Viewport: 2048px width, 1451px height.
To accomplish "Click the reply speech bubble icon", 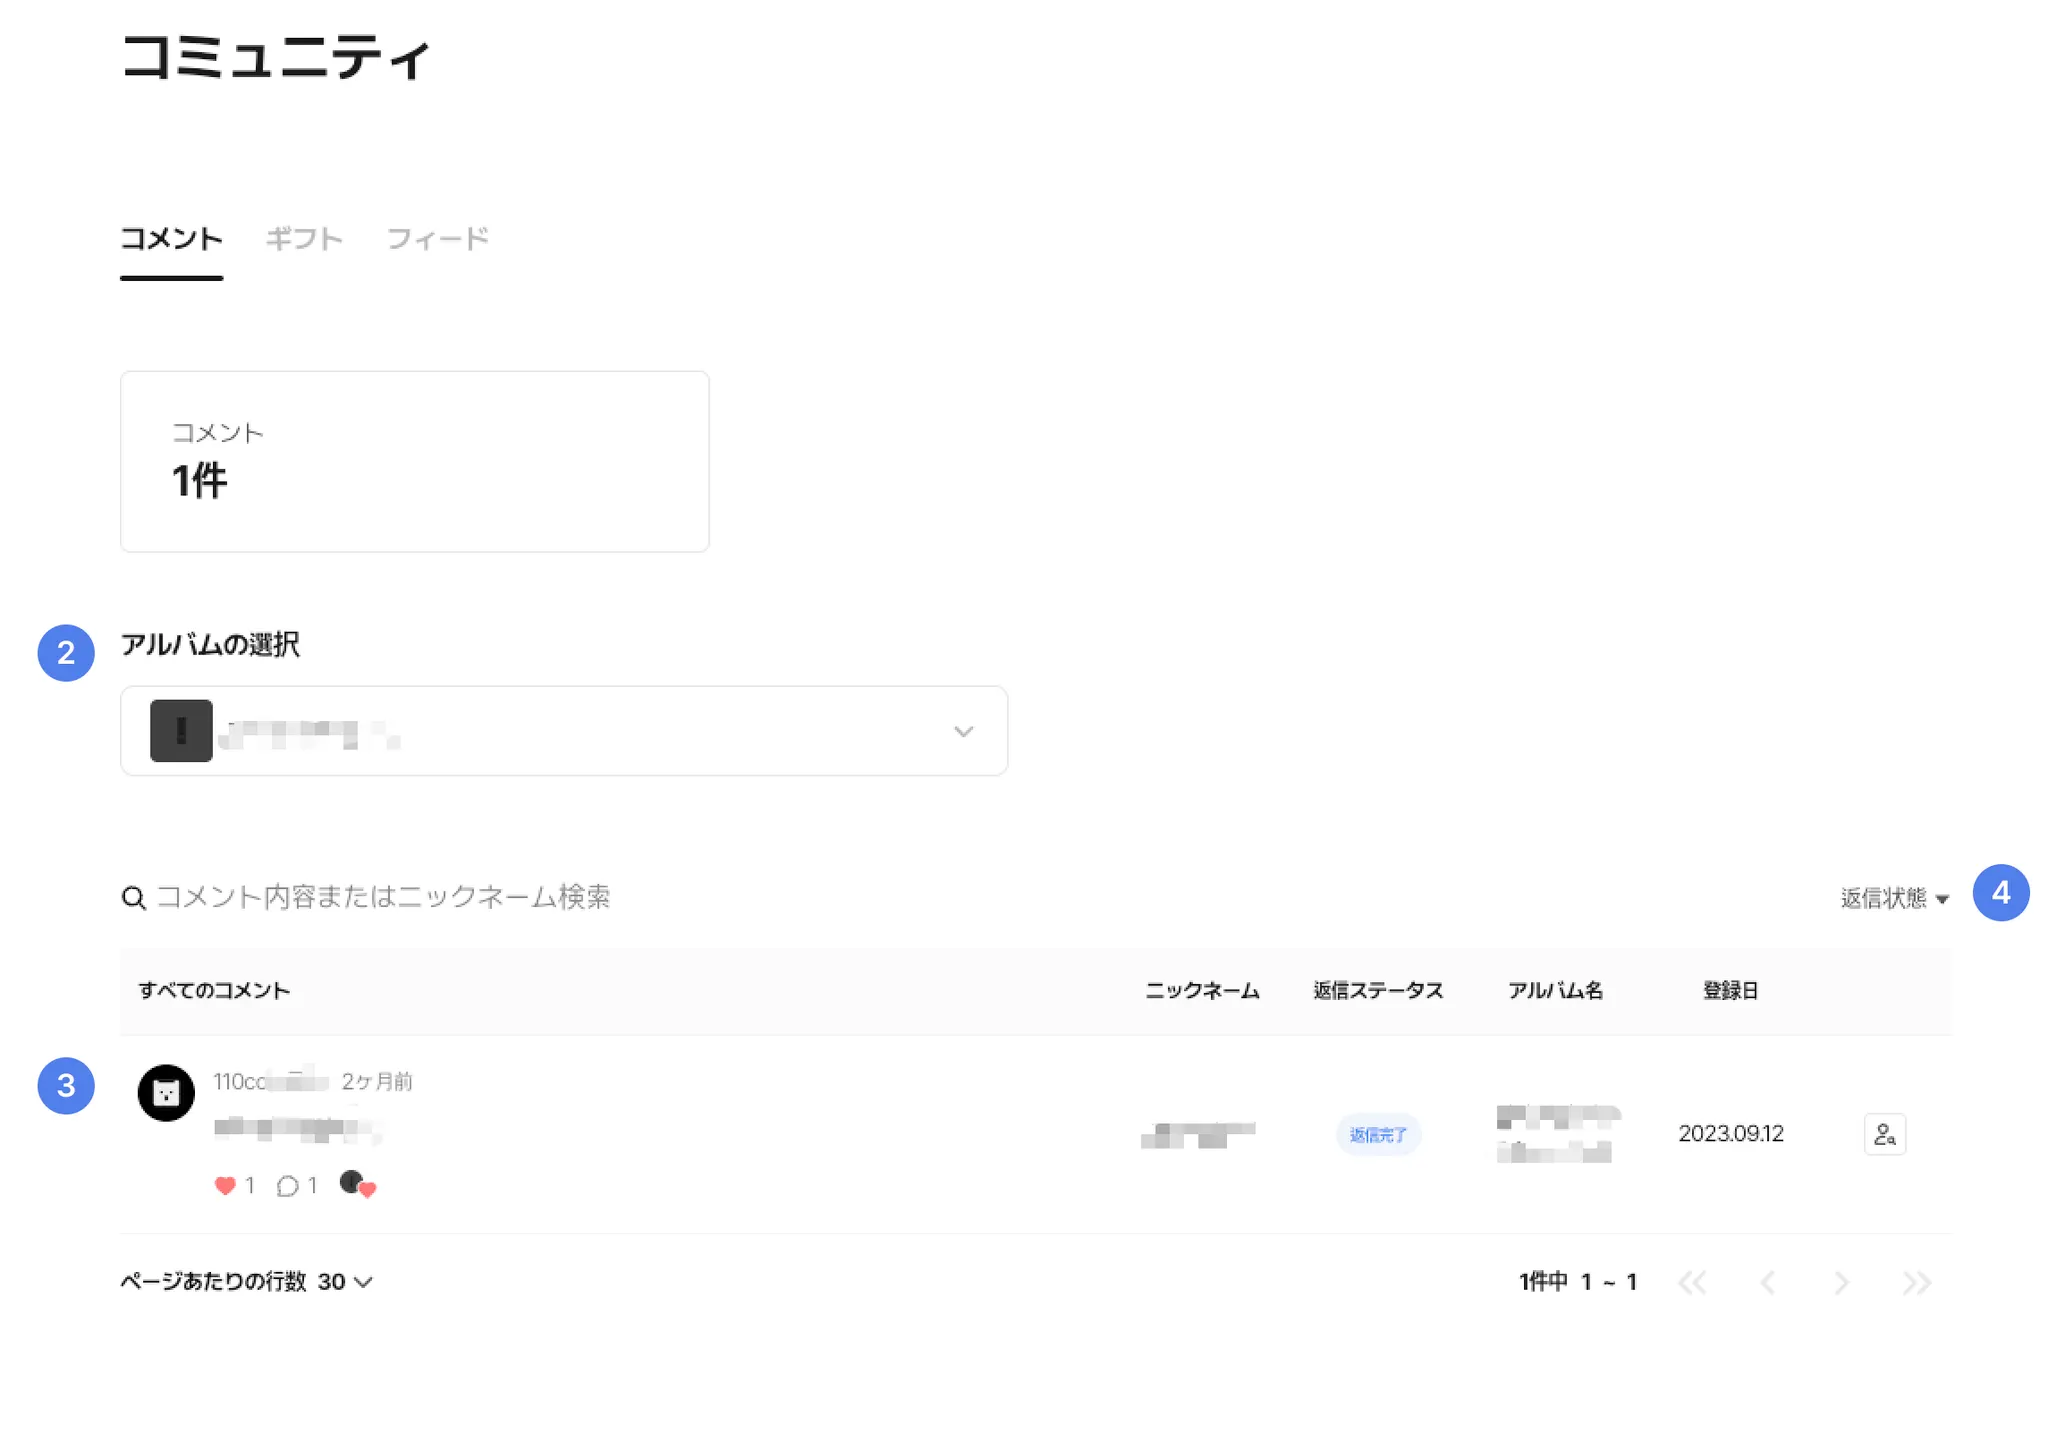I will (288, 1186).
